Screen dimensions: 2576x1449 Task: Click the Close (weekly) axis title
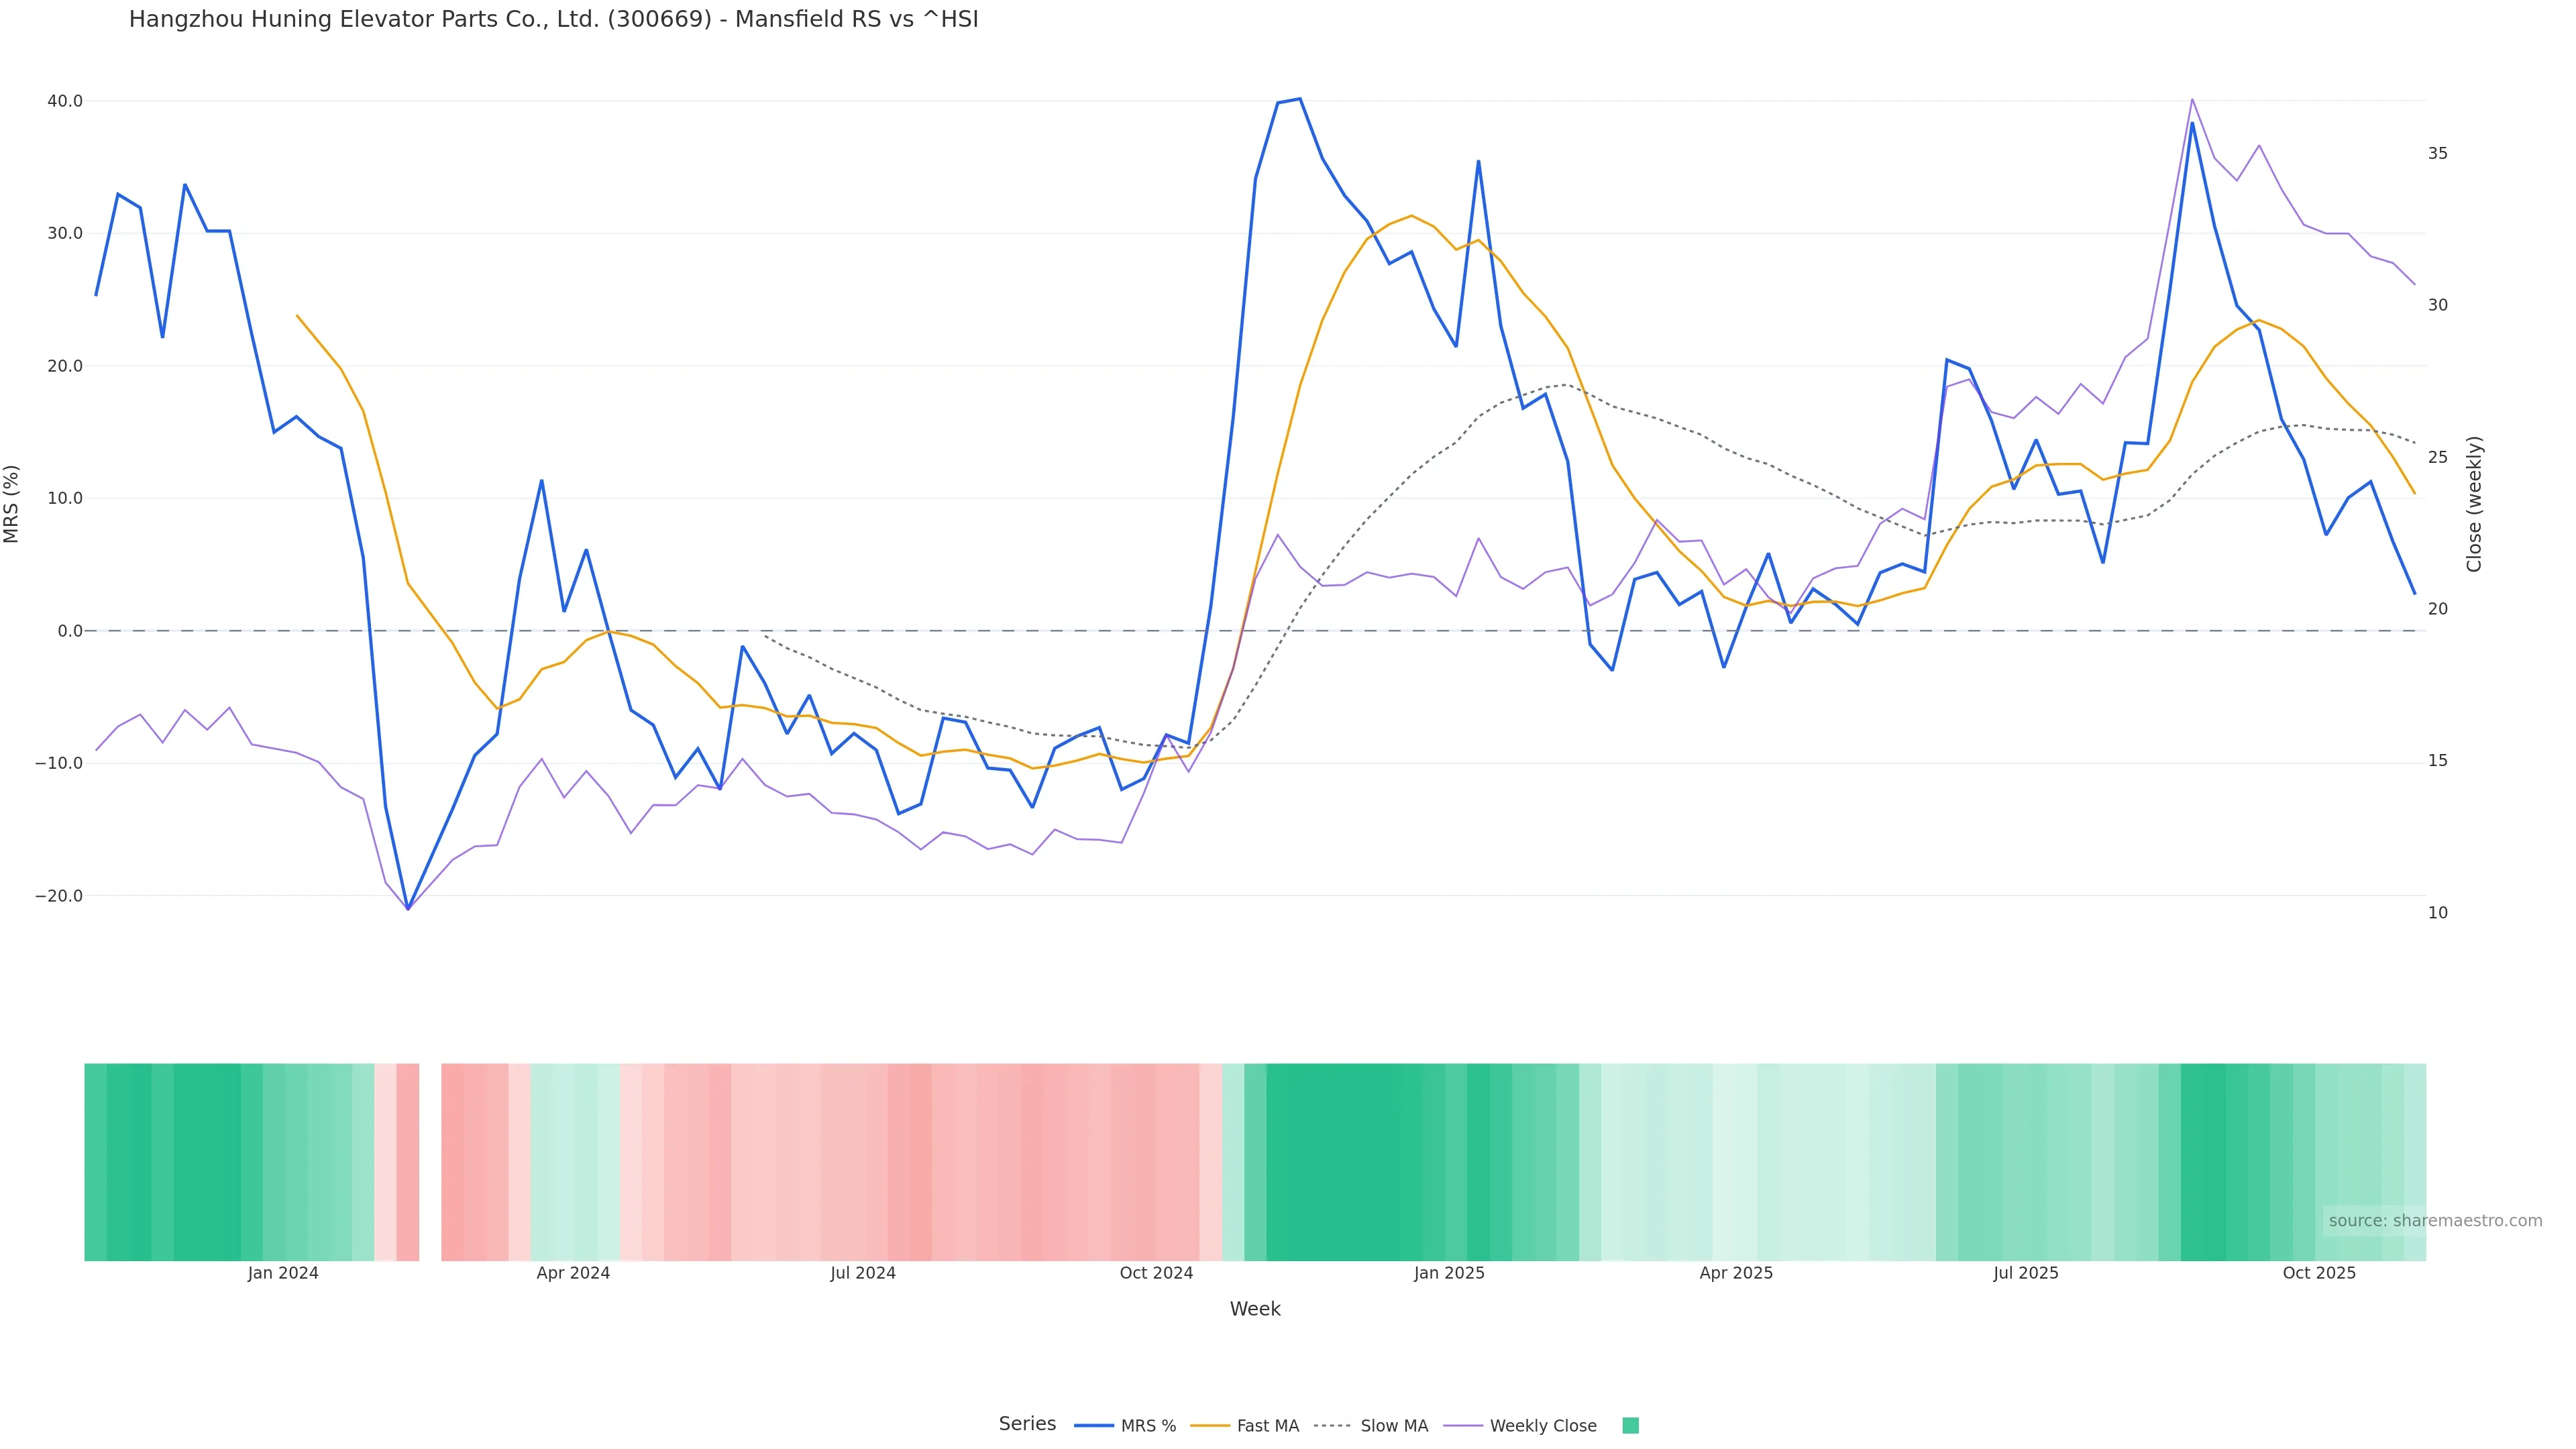coord(2474,504)
